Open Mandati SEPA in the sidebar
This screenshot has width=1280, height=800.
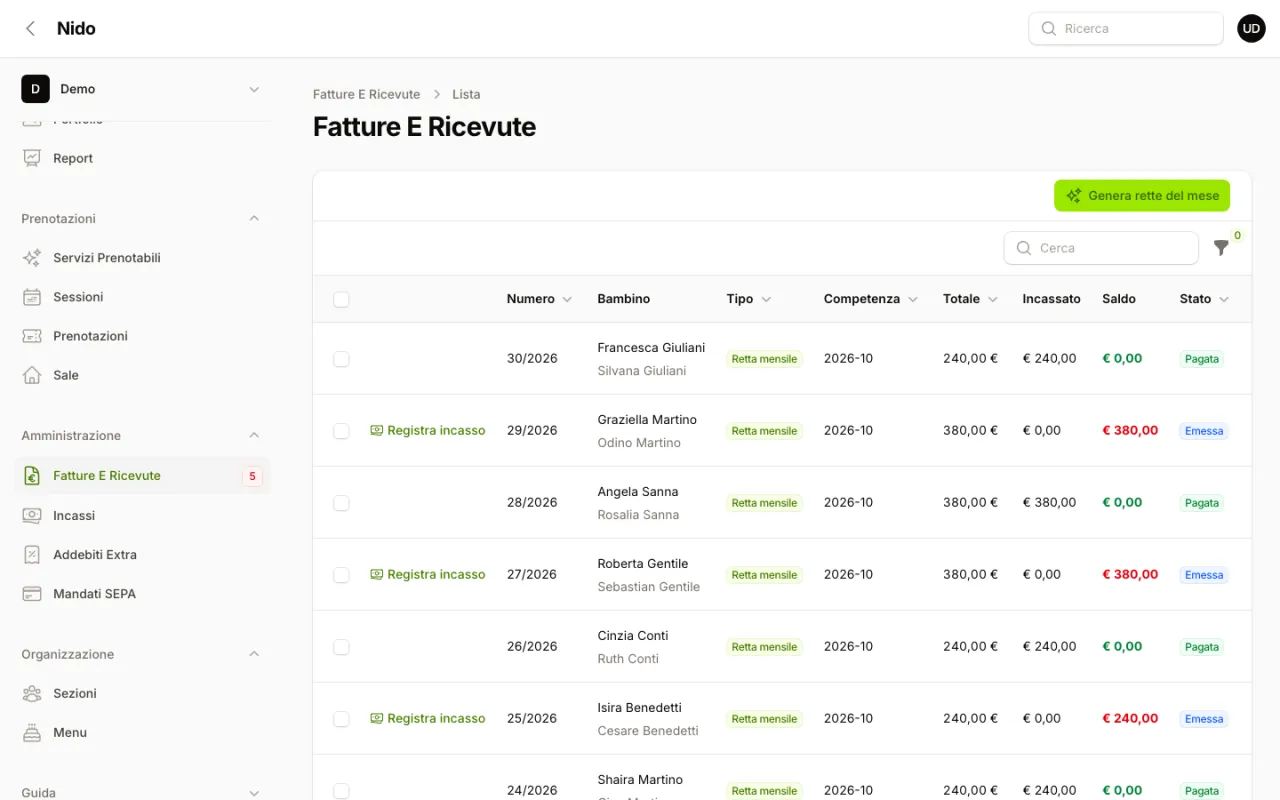(x=142, y=593)
